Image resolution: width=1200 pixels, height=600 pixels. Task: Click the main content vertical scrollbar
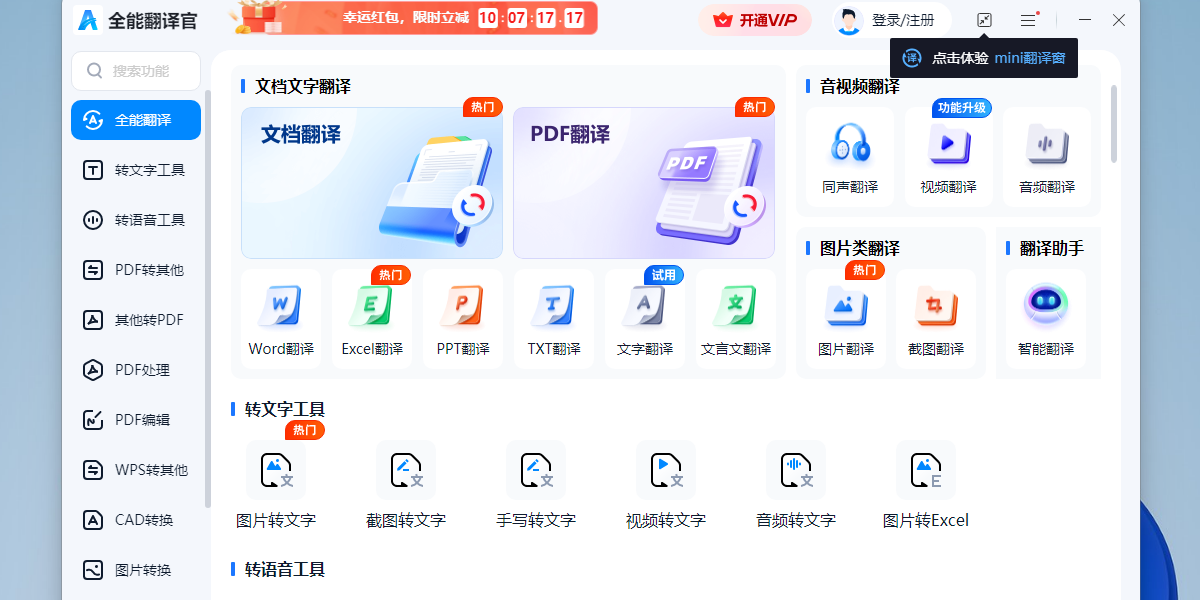tap(1113, 124)
